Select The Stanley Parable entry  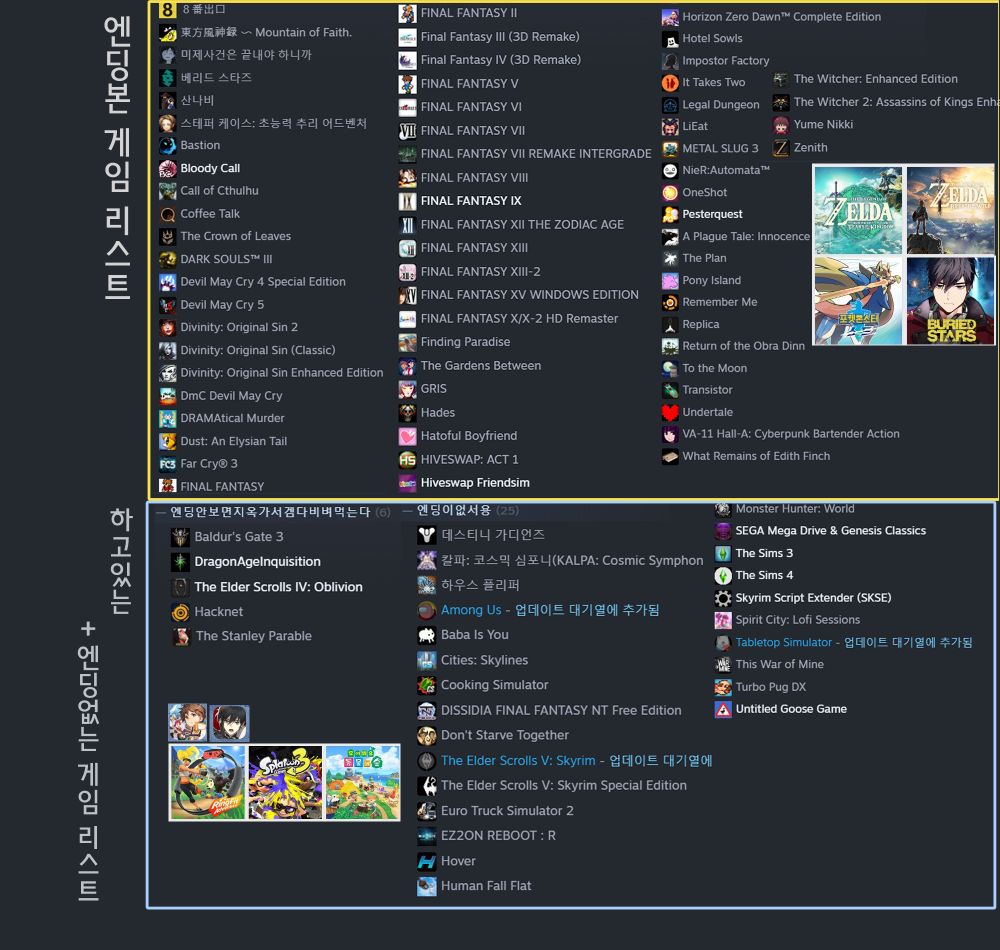254,636
